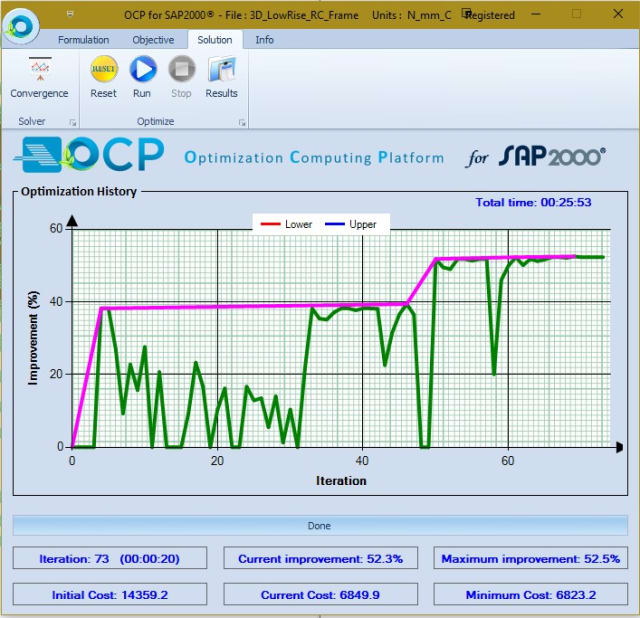The height and width of the screenshot is (618, 640).
Task: Click the Lower legend red swatch
Action: coord(270,224)
